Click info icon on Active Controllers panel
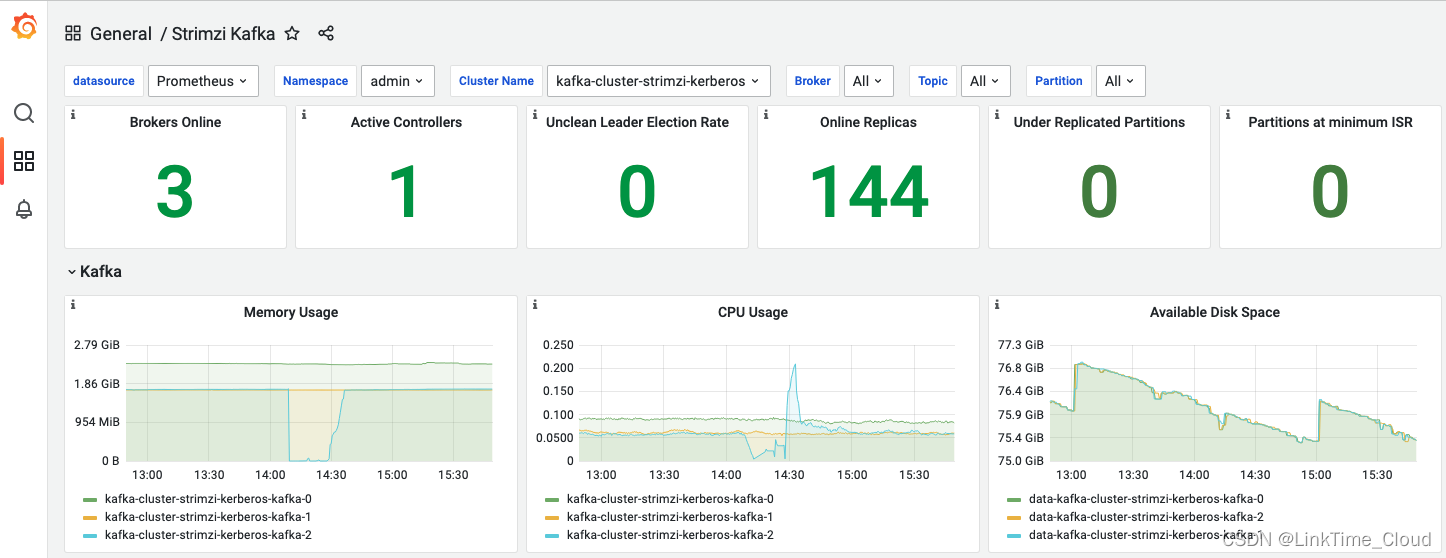 tap(304, 115)
